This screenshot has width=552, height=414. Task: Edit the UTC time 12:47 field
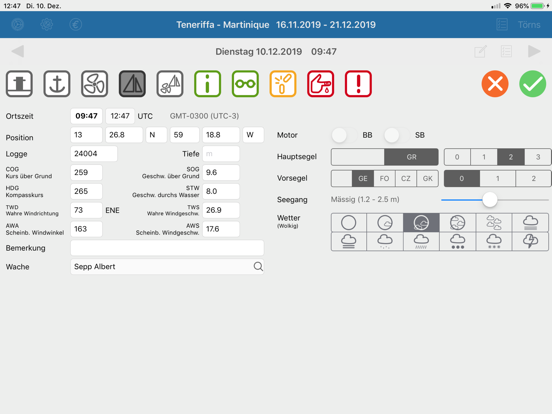click(120, 116)
